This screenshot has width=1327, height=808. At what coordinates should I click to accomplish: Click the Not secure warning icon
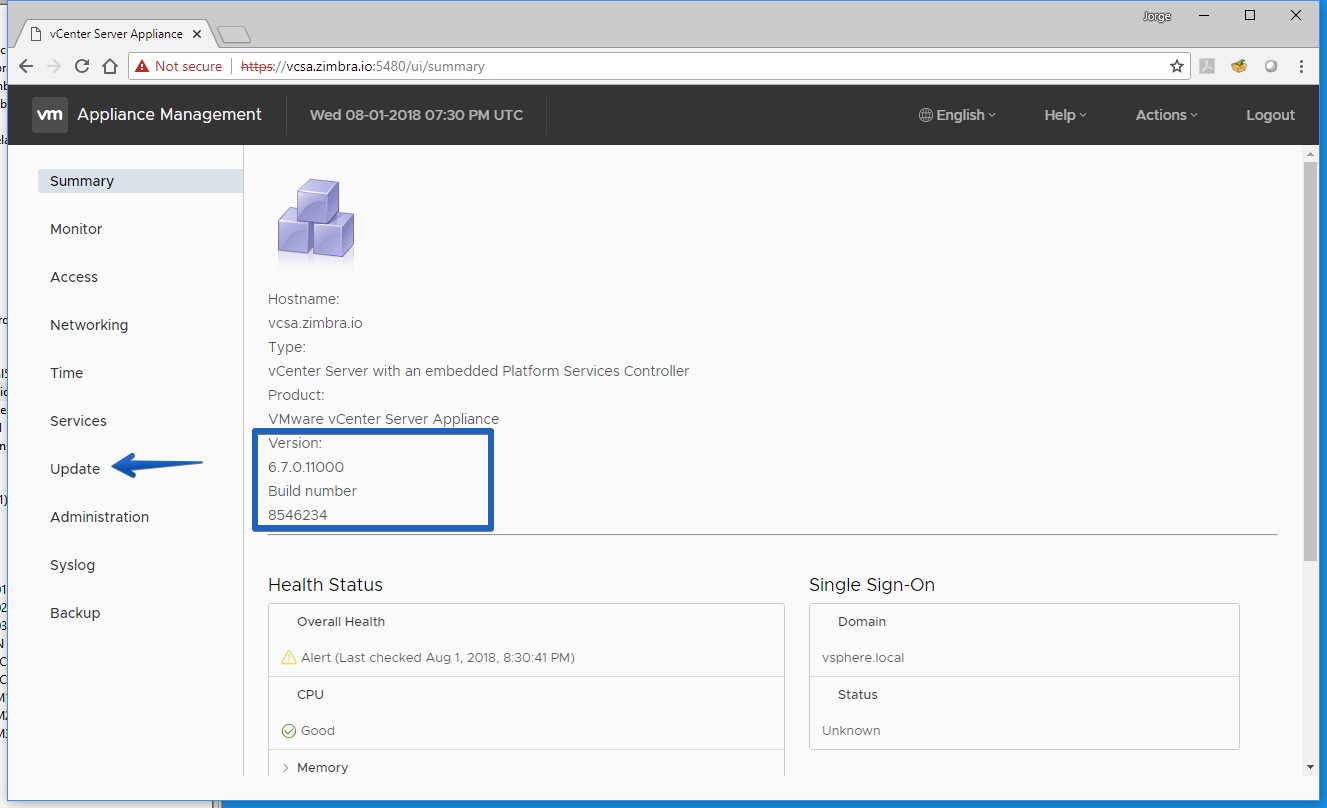pos(142,66)
